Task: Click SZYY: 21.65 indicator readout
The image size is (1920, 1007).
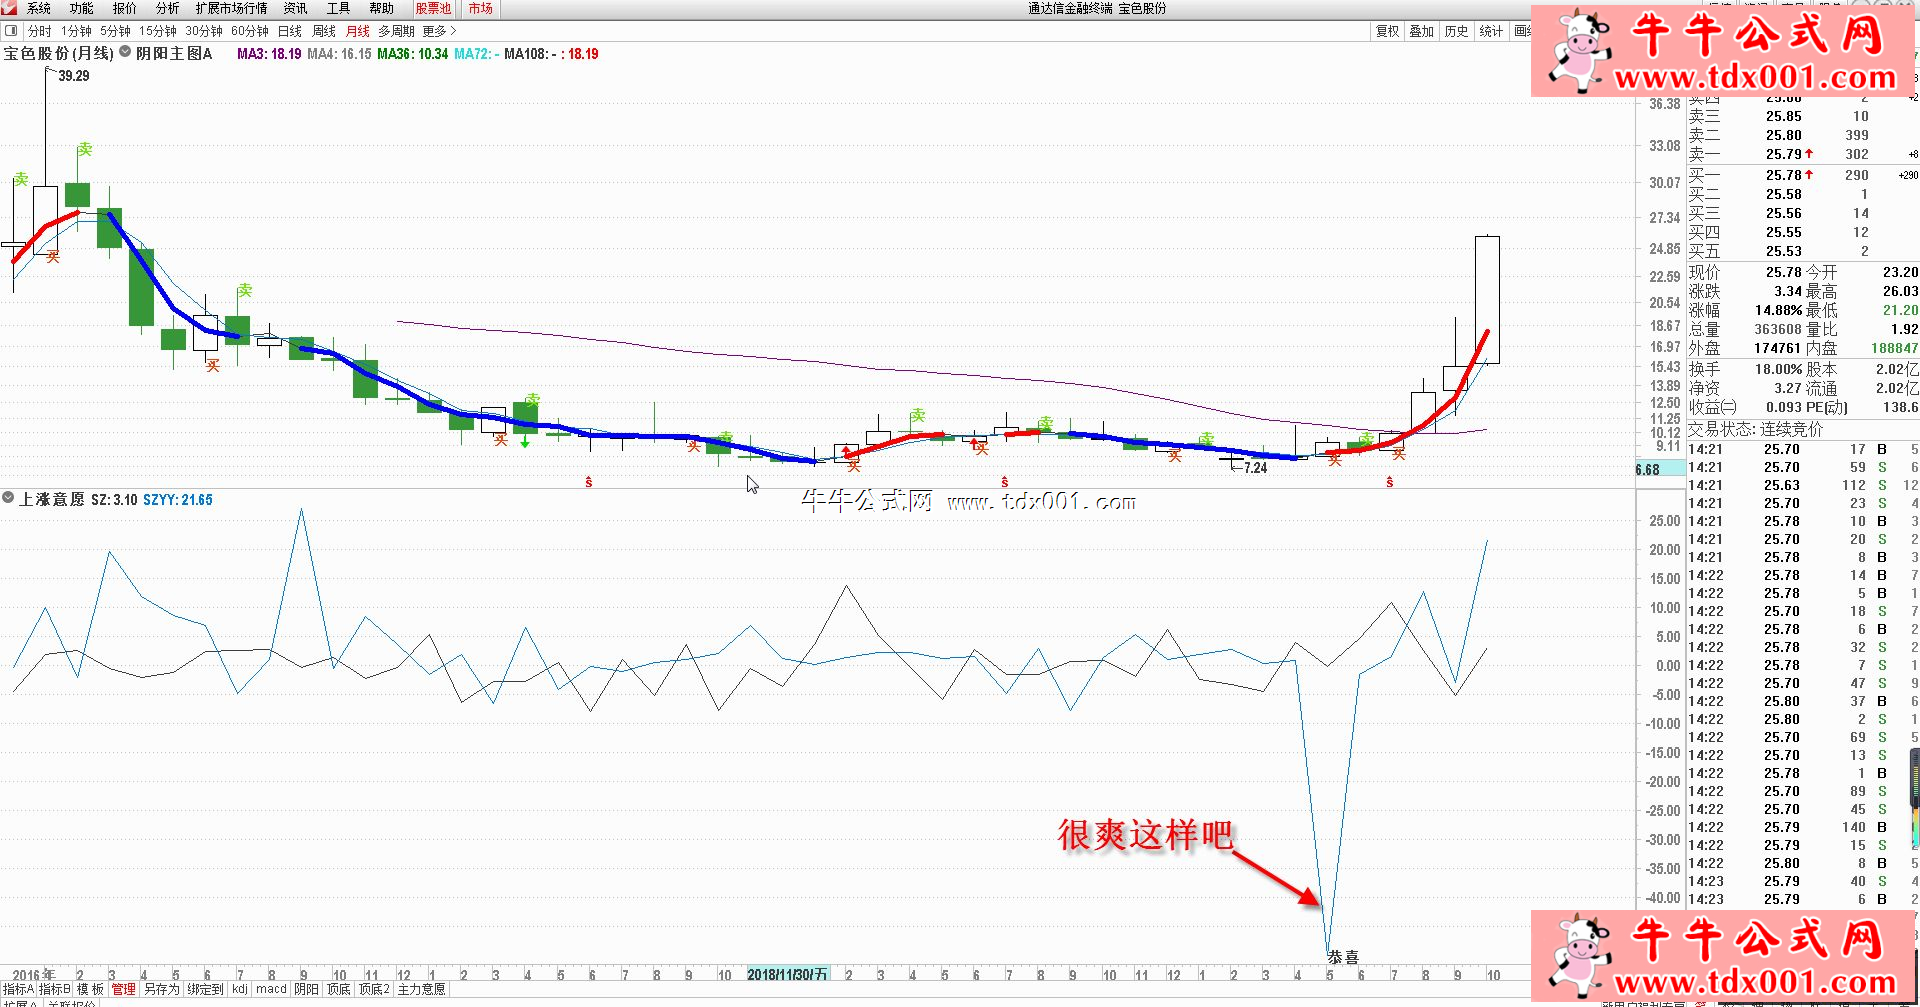Action: pos(177,500)
